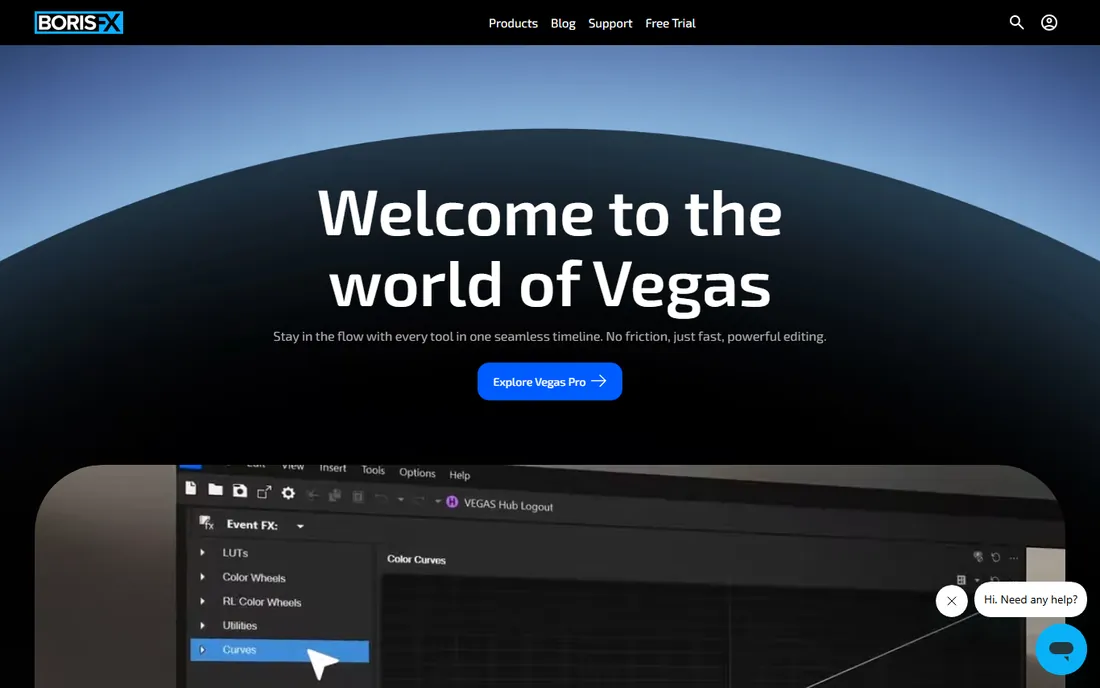Screen dimensions: 1100x688
Task: Open the Event FX dropdown arrow
Action: (x=300, y=526)
